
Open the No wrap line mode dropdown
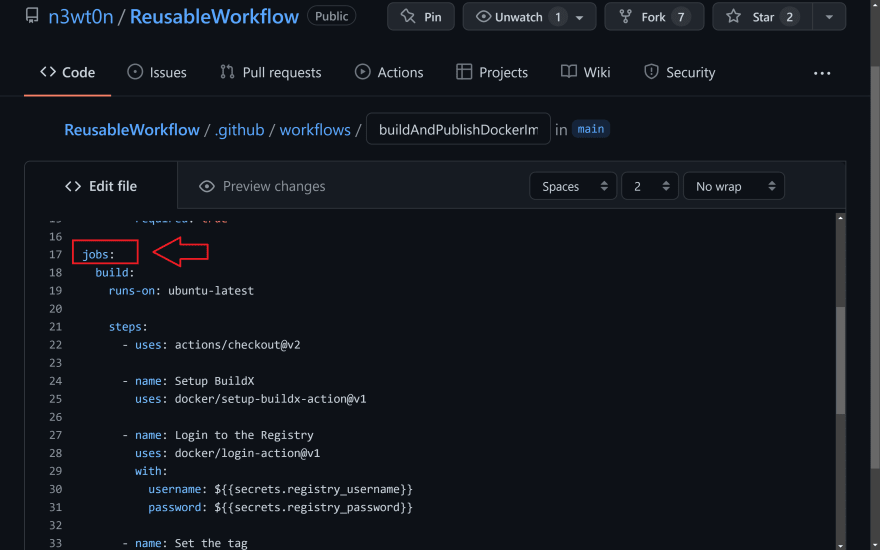click(734, 186)
